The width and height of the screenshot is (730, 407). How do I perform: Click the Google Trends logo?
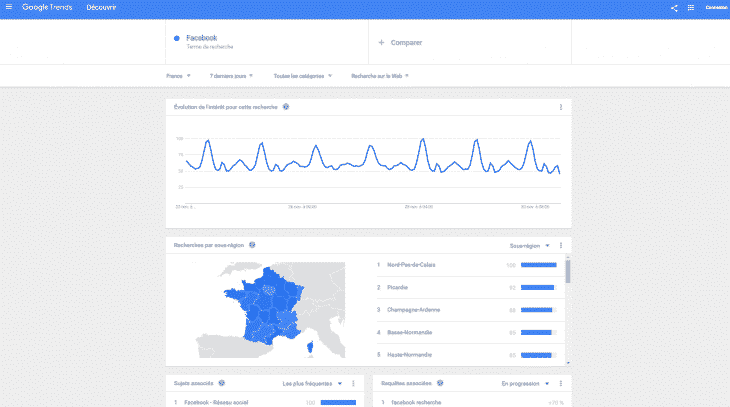pyautogui.click(x=47, y=7)
